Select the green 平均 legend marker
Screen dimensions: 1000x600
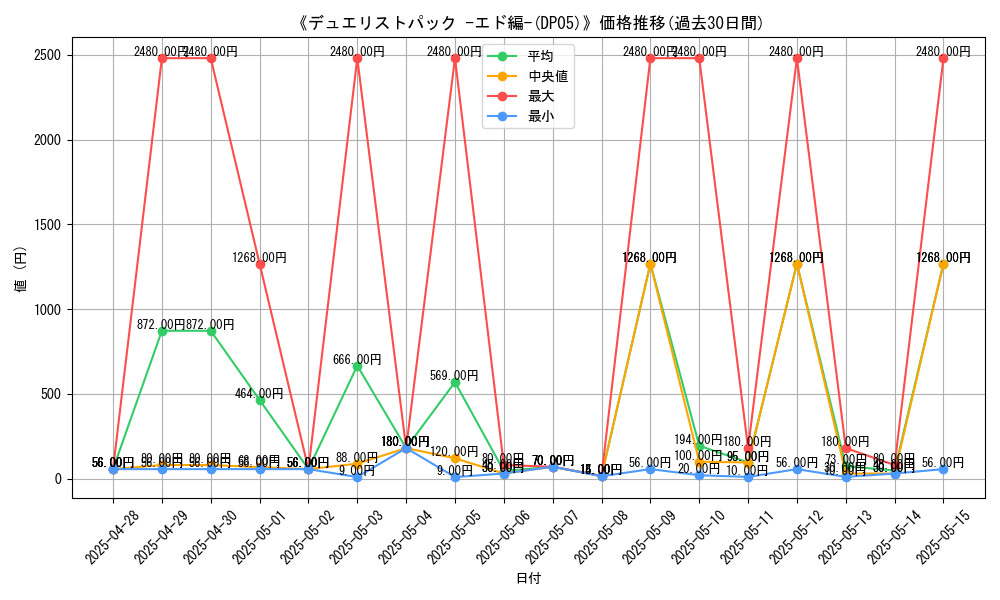(x=503, y=56)
